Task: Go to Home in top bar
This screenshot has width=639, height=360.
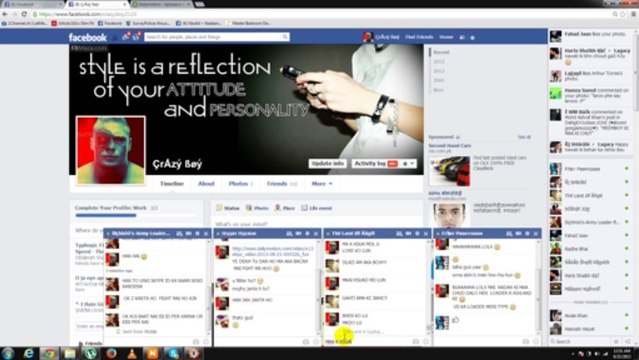Action: [x=446, y=37]
